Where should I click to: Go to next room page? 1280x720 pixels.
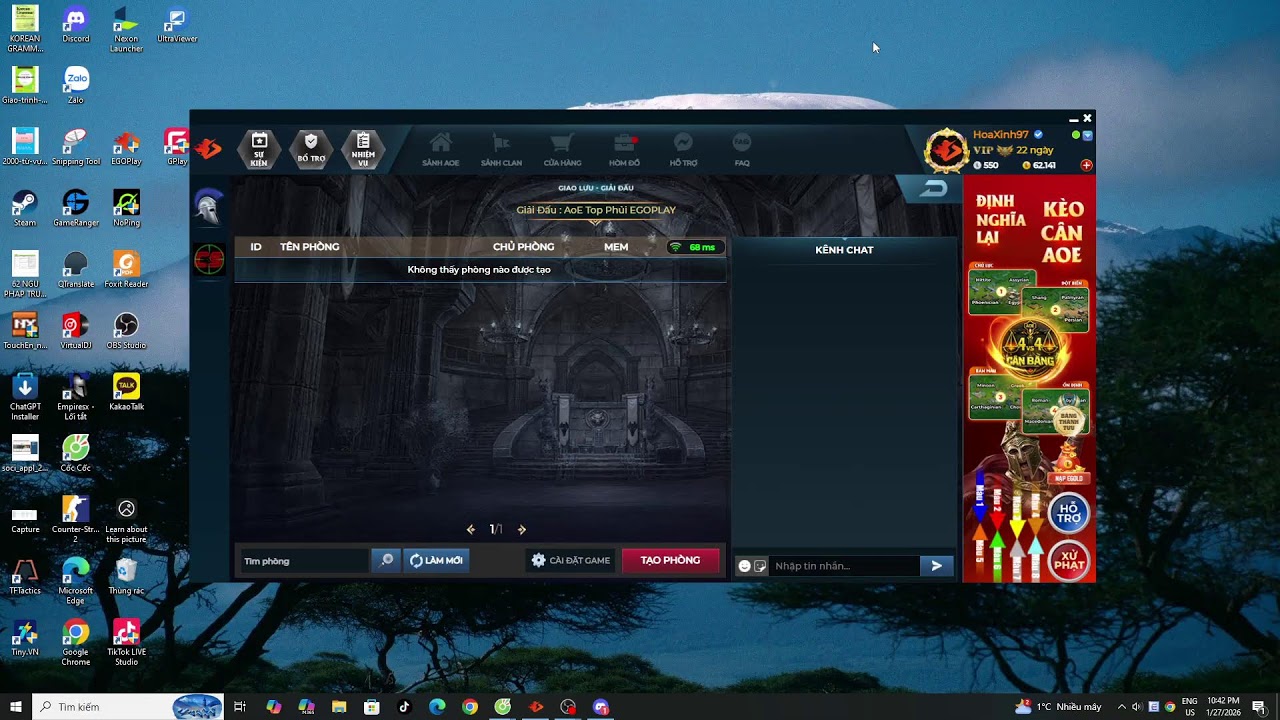521,530
